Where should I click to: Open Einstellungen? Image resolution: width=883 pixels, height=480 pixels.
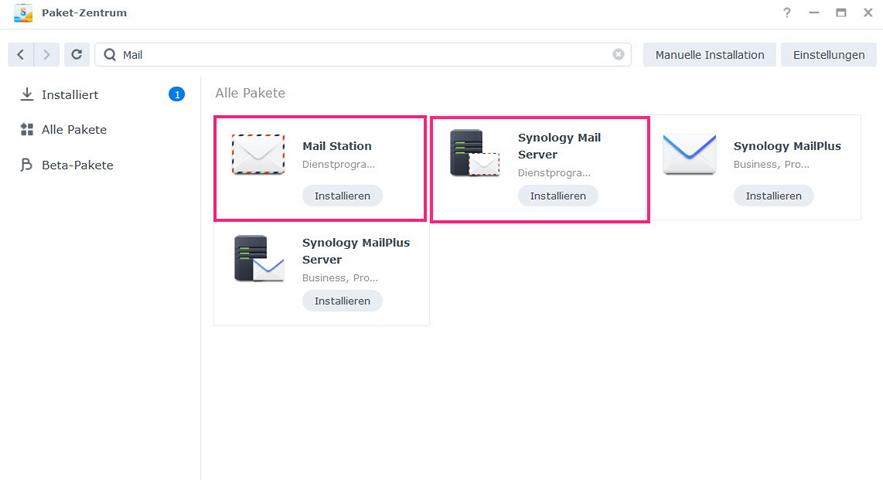(x=828, y=55)
